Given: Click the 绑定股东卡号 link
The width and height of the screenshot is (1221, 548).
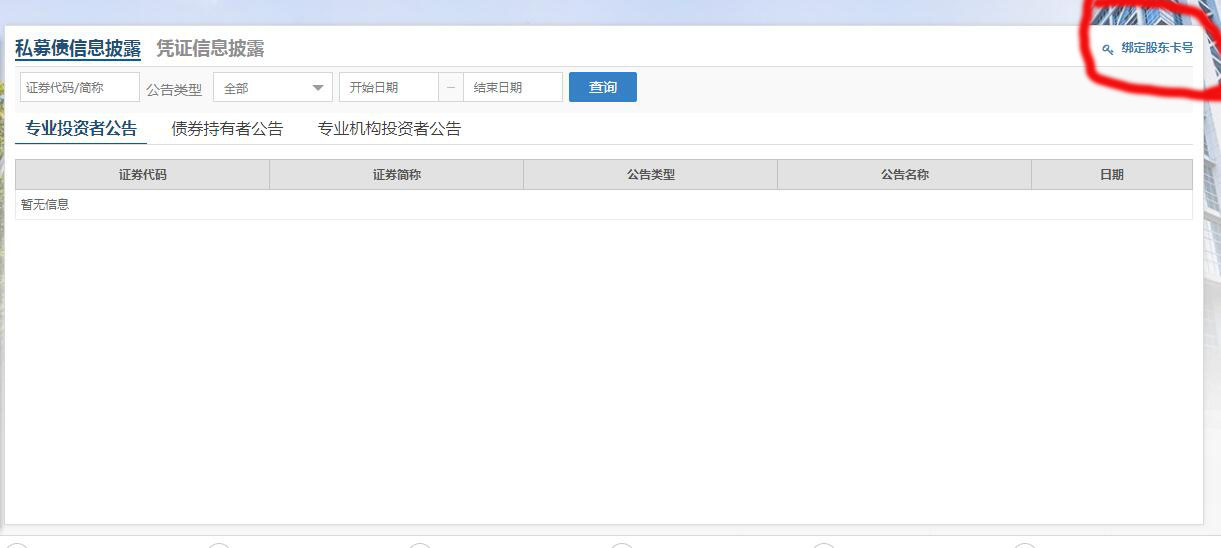Looking at the screenshot, I should pos(1157,48).
